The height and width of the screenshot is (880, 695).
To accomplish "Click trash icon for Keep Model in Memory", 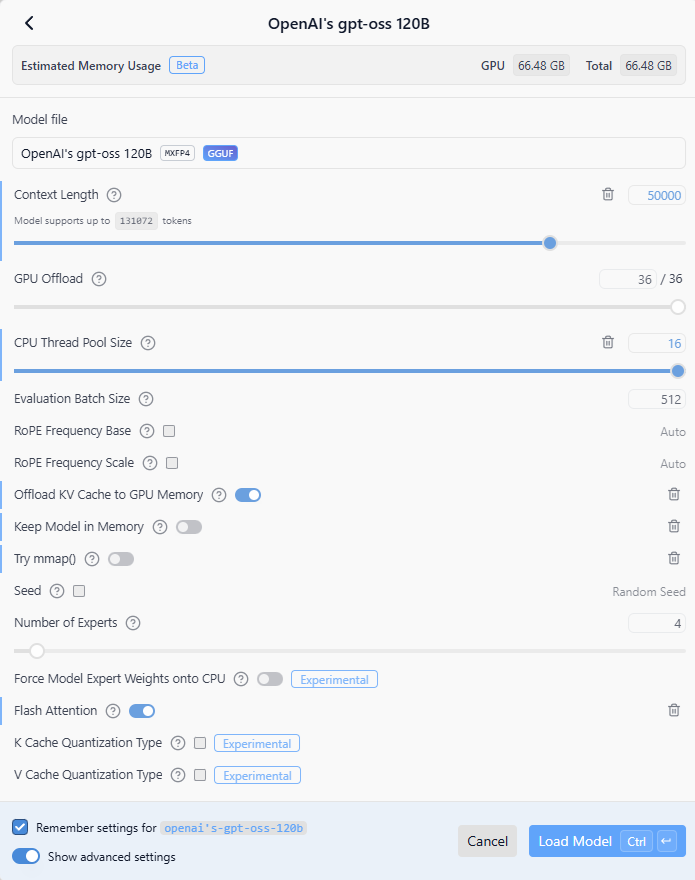I will point(674,526).
